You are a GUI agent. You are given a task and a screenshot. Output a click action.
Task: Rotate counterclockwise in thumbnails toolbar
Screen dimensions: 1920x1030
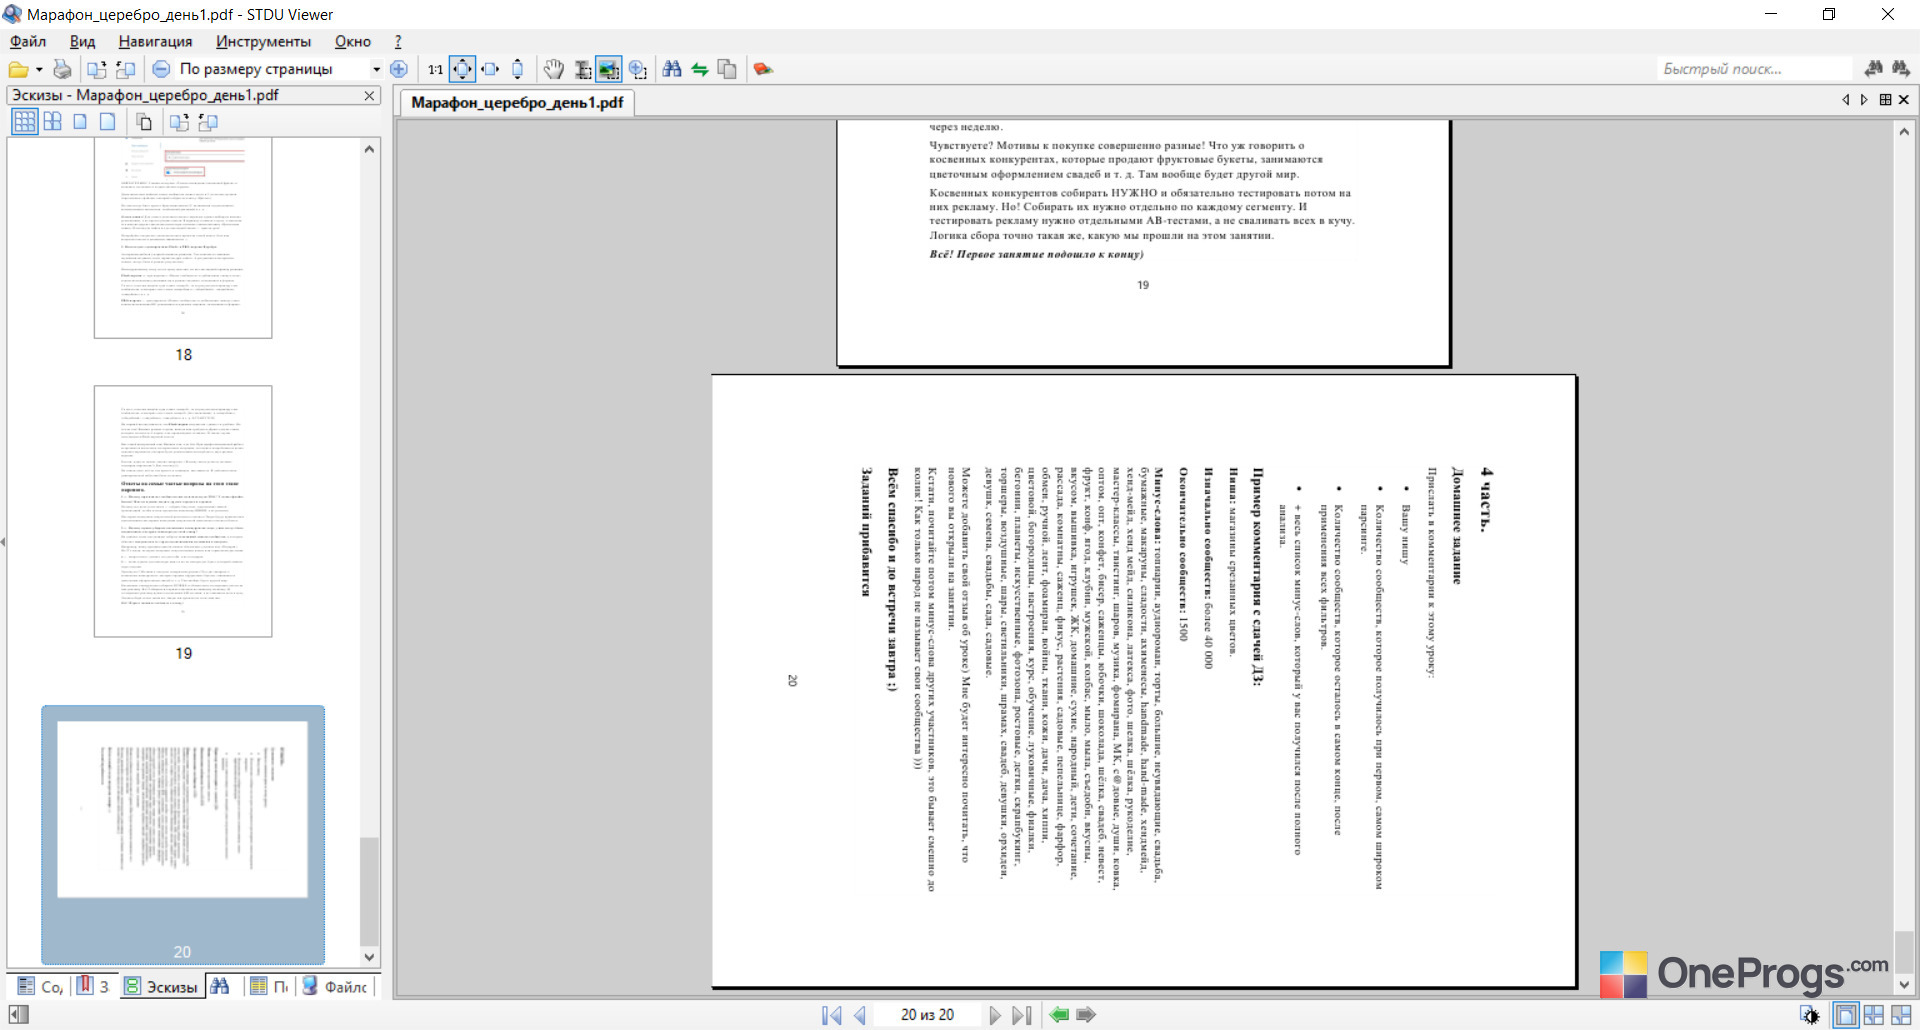208,122
